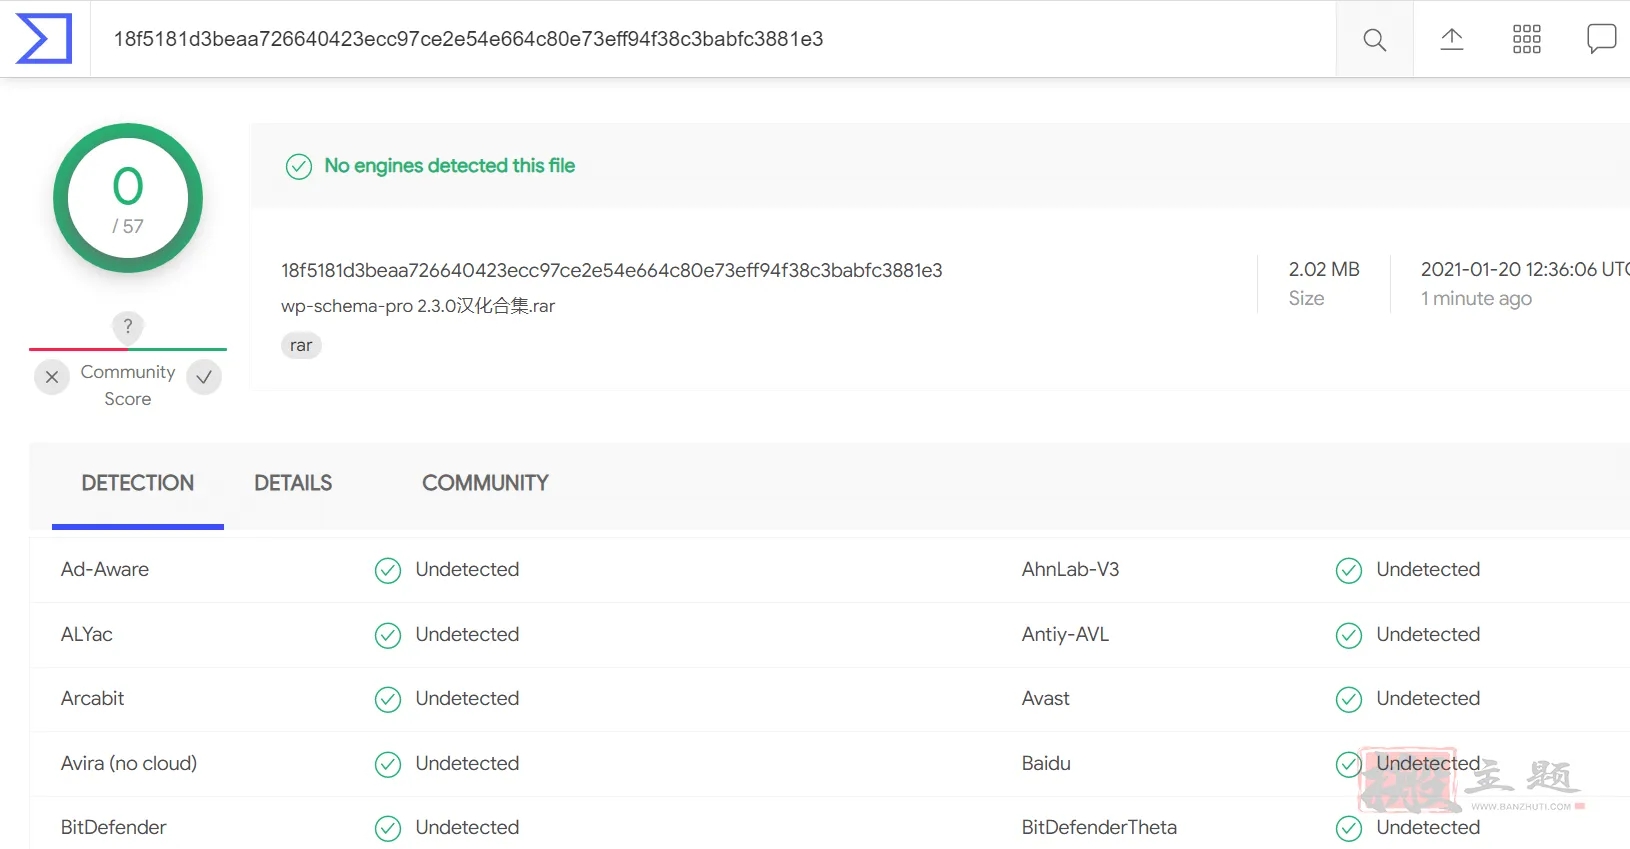Screen dimensions: 1630x849
Task: Click the Undetected check icon for ALYac
Action: [x=388, y=635]
